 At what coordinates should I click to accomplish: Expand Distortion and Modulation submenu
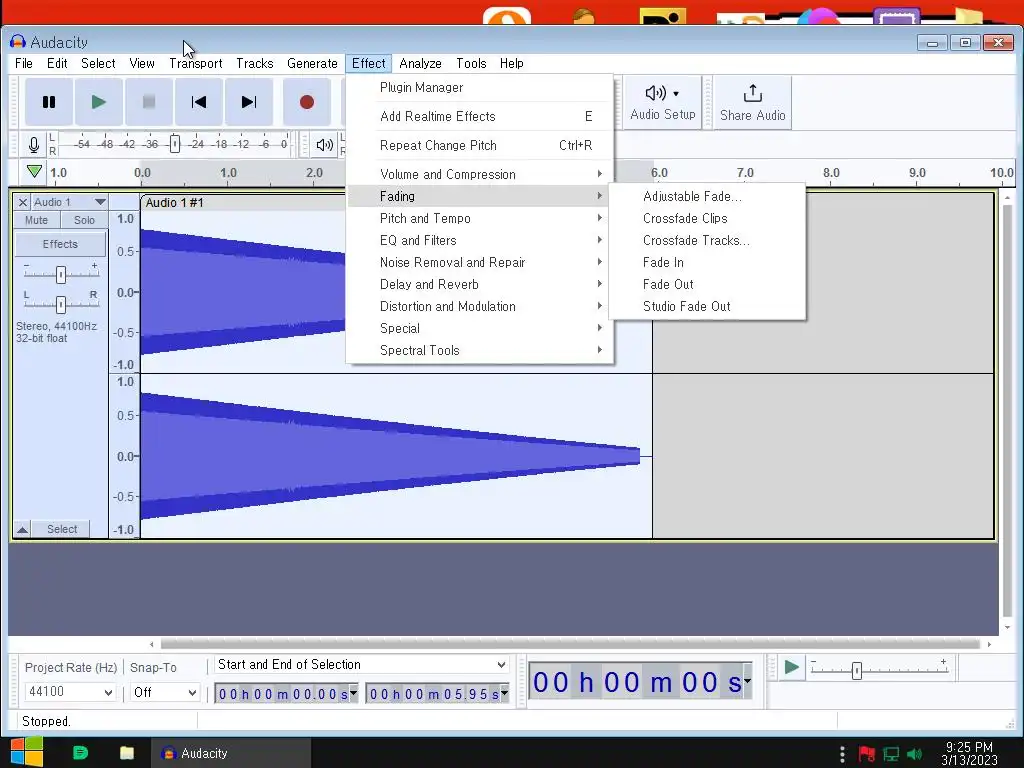(480, 306)
